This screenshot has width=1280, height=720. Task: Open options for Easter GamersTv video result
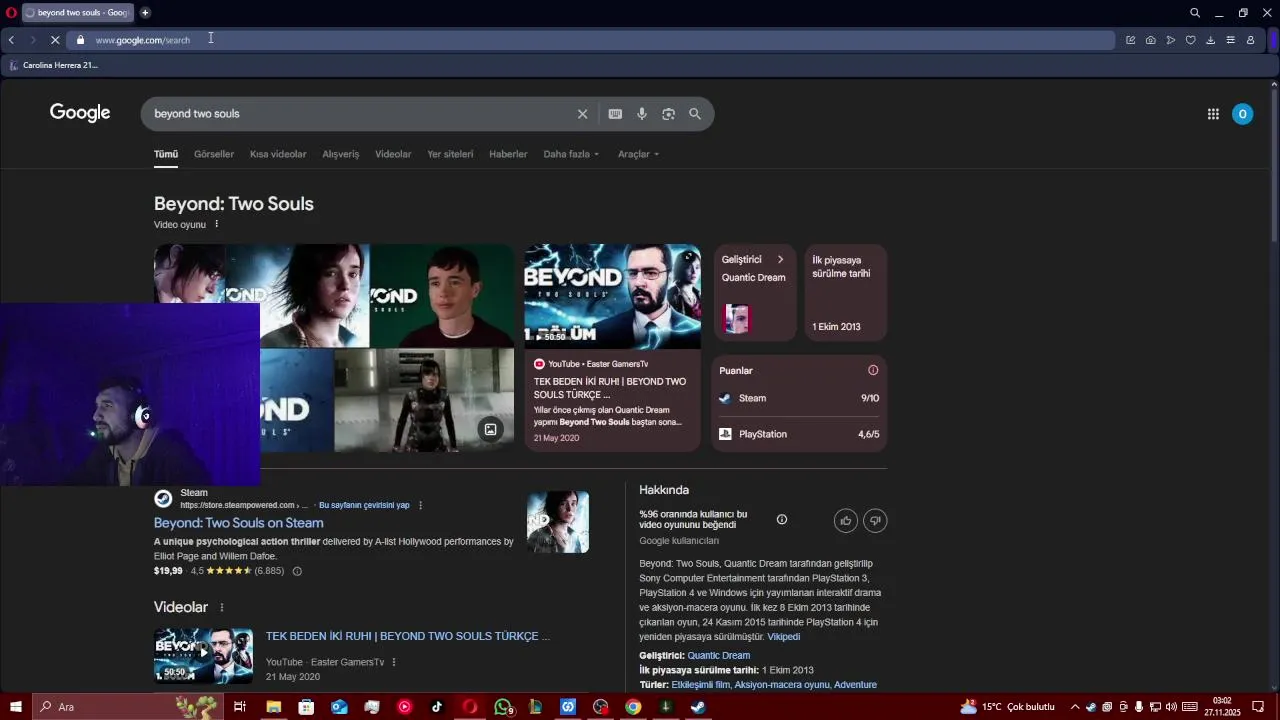tap(394, 662)
